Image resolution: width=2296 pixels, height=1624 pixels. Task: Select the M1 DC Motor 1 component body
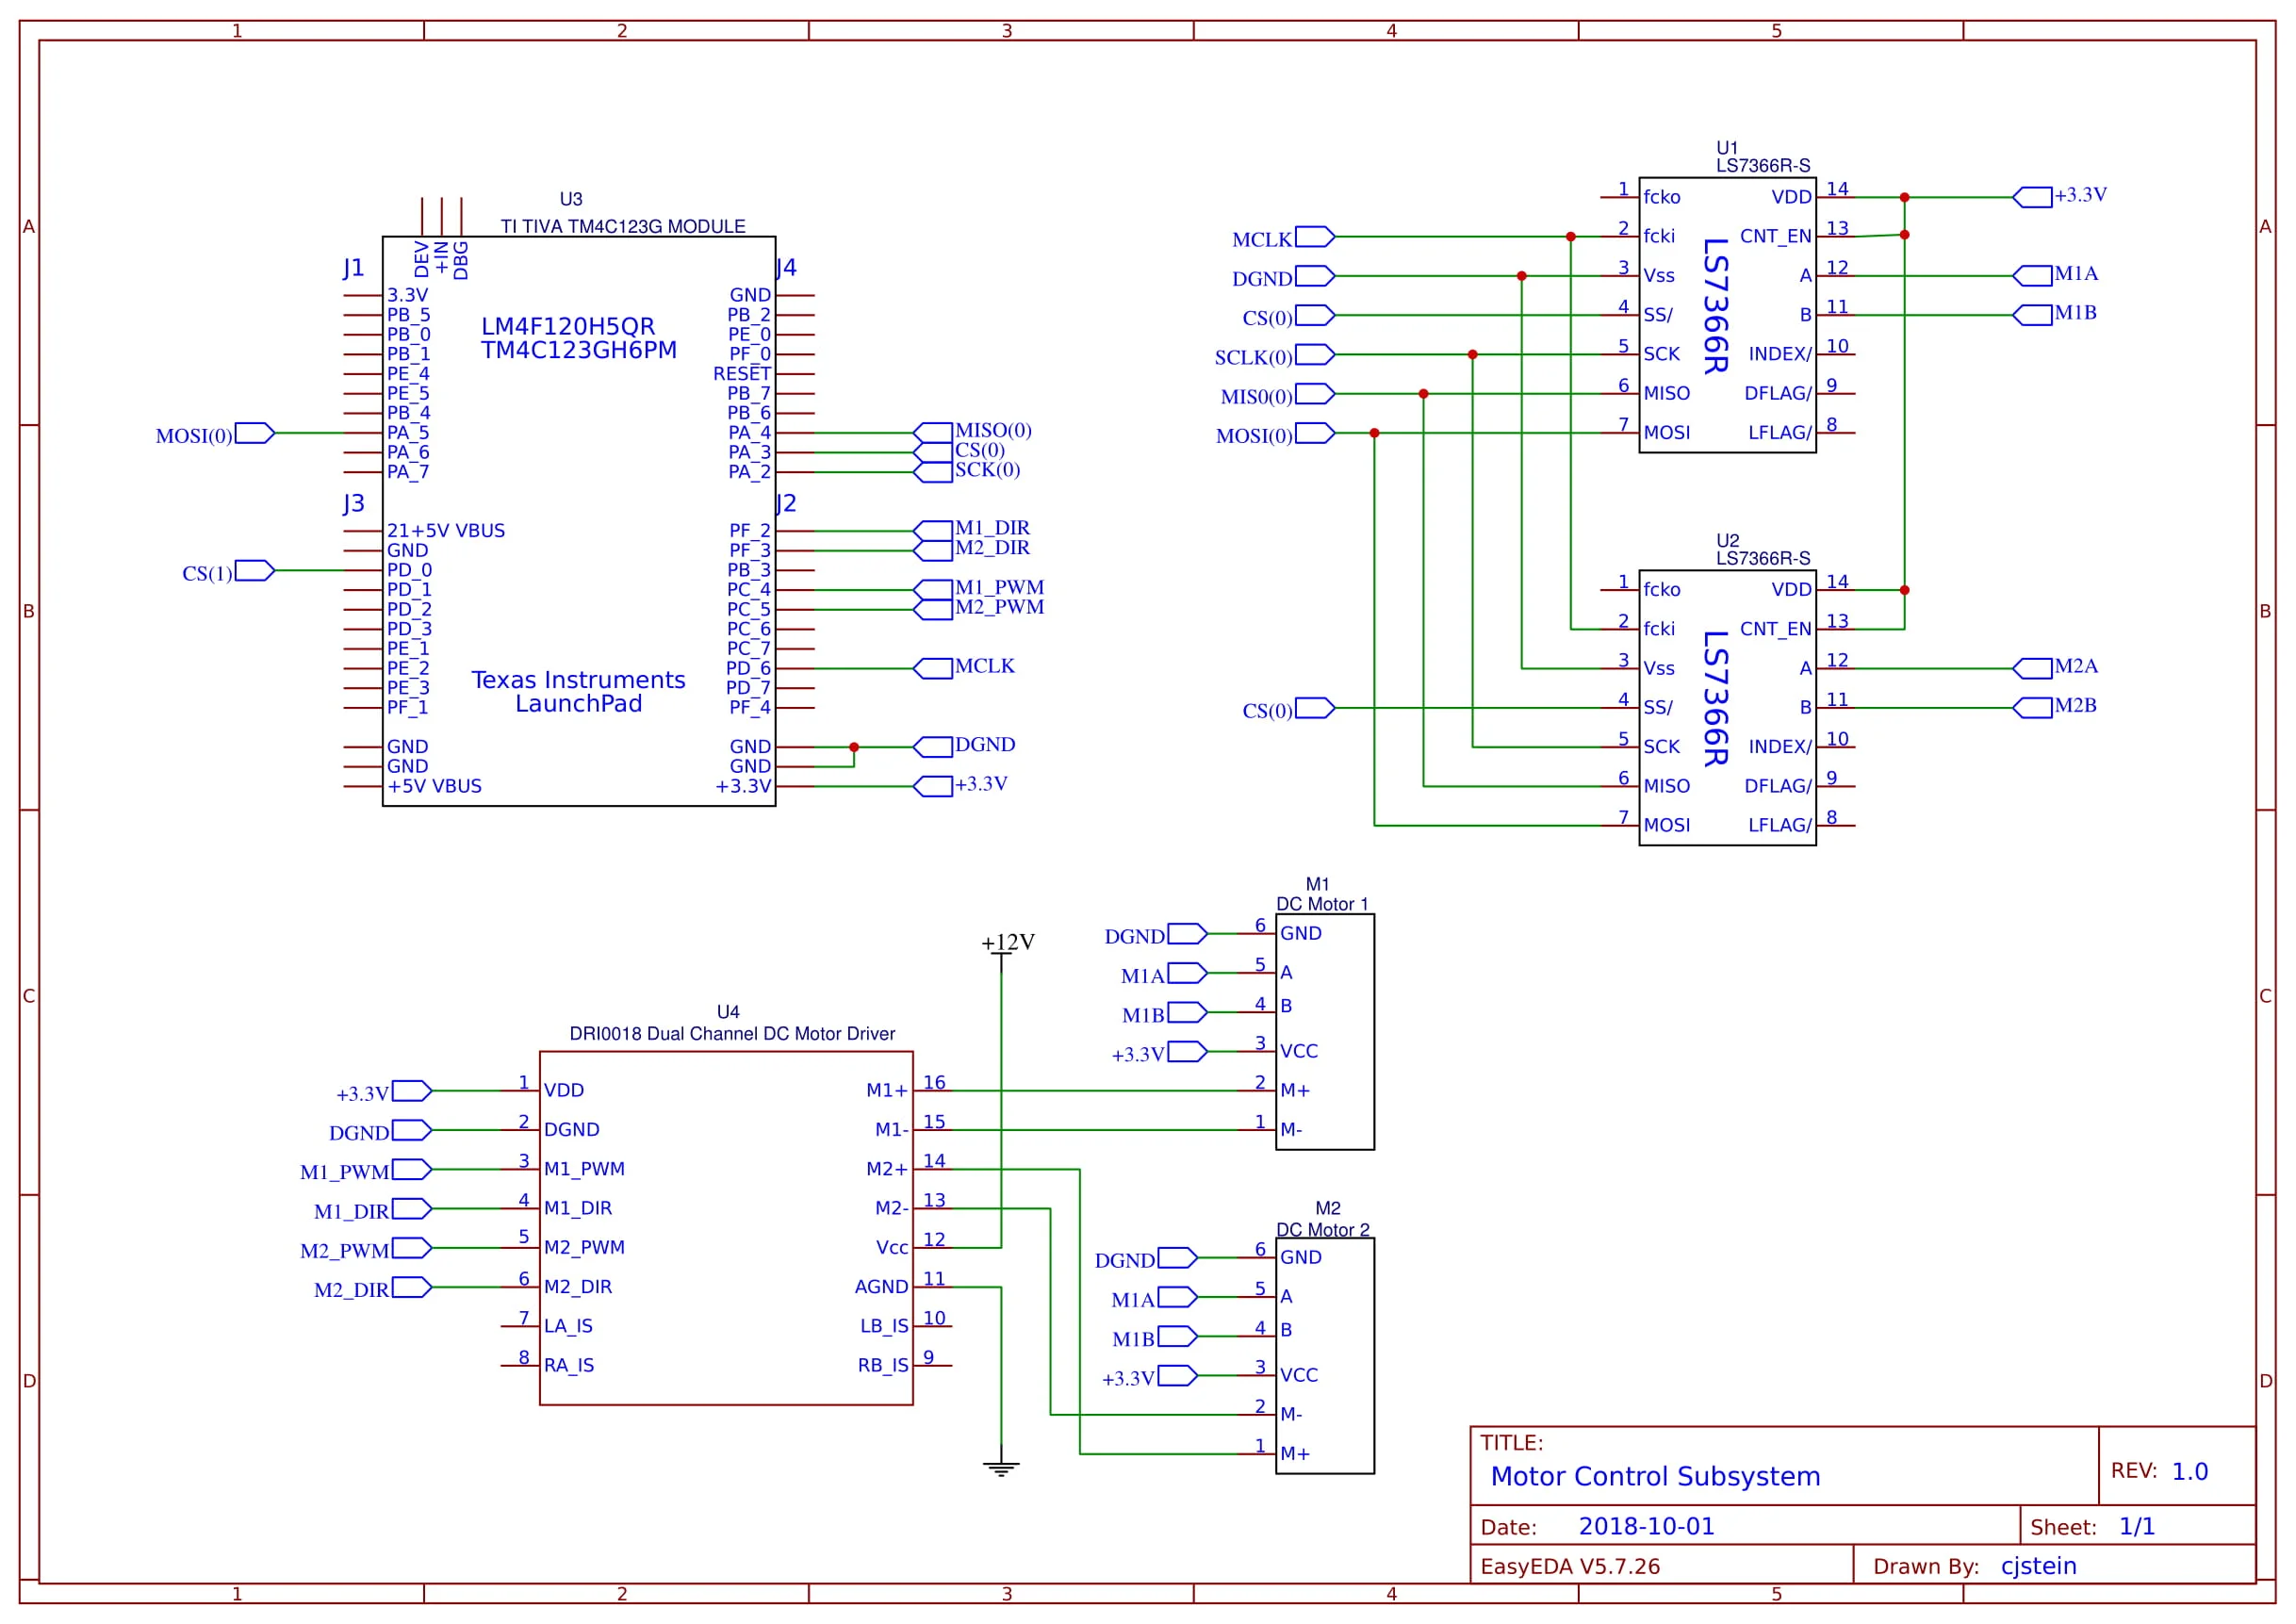click(x=1324, y=1032)
